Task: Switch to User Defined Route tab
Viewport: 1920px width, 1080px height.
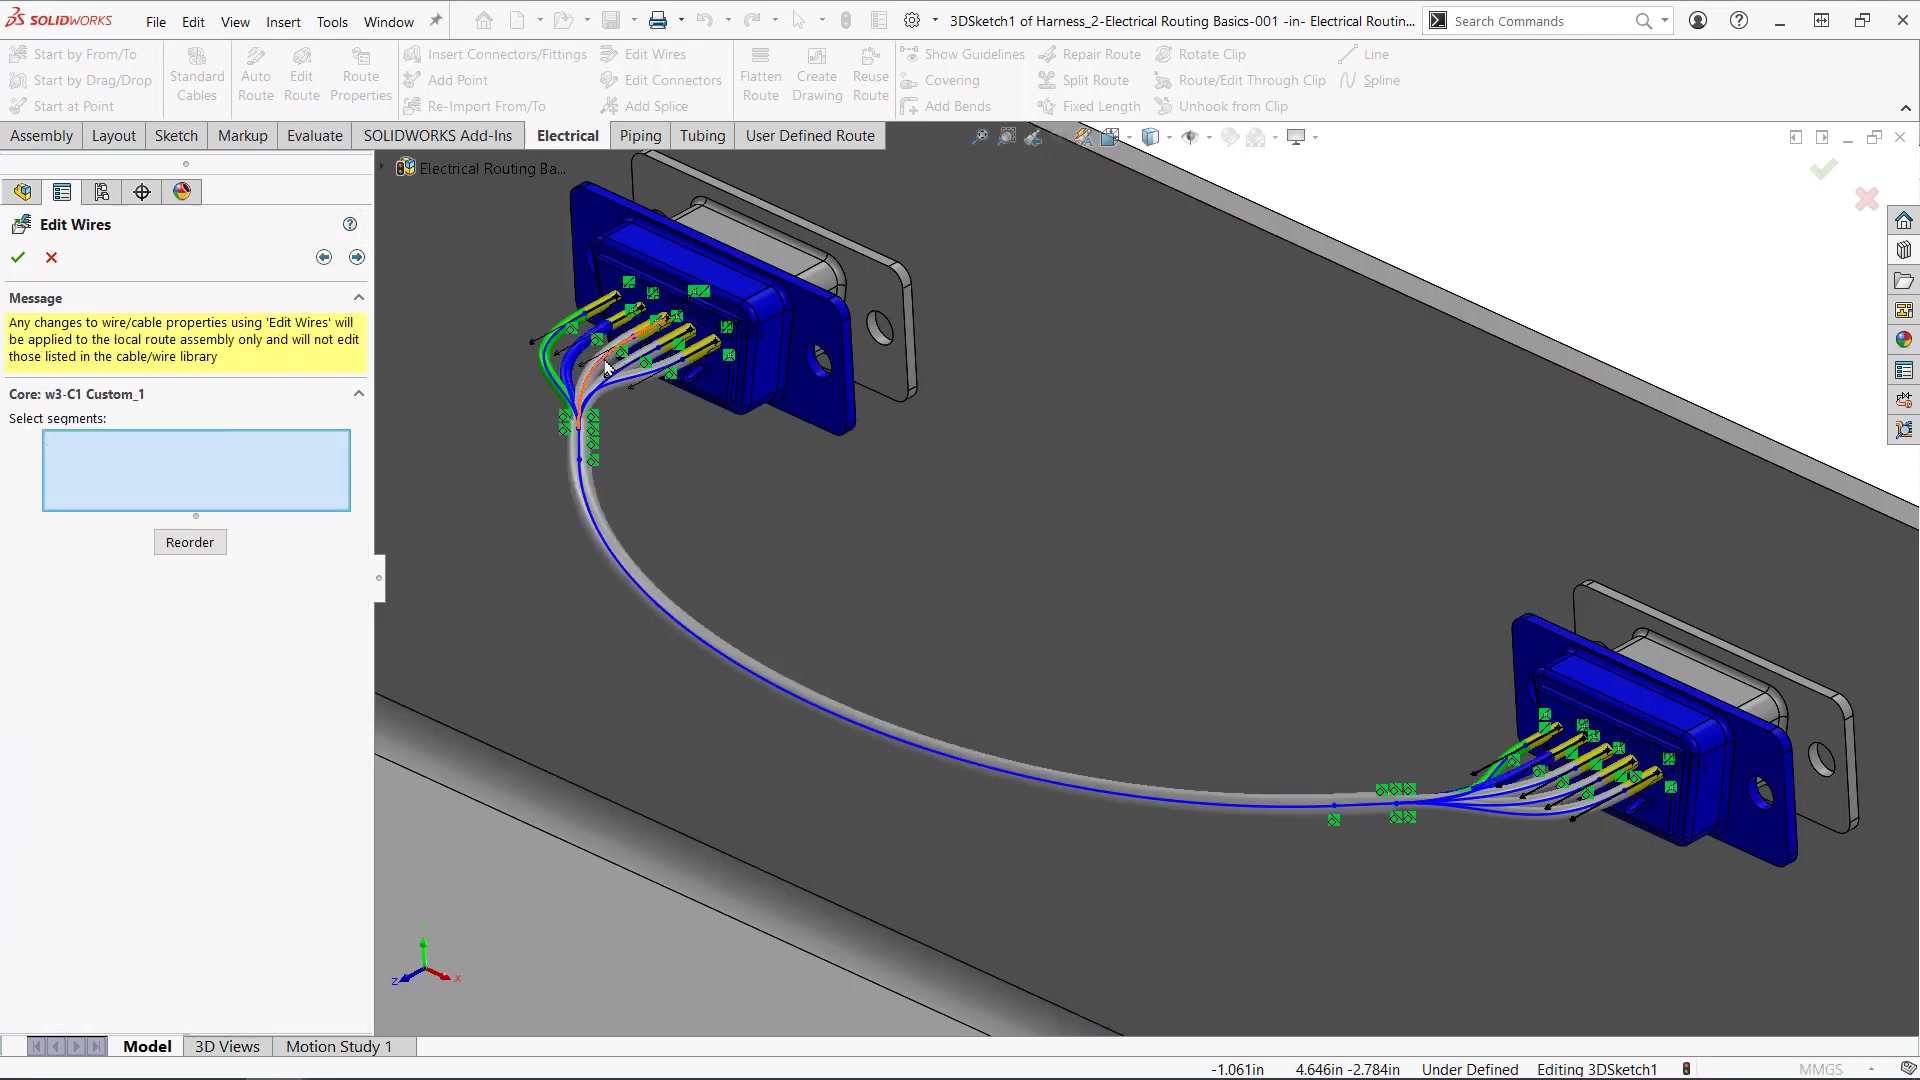Action: pos(810,136)
